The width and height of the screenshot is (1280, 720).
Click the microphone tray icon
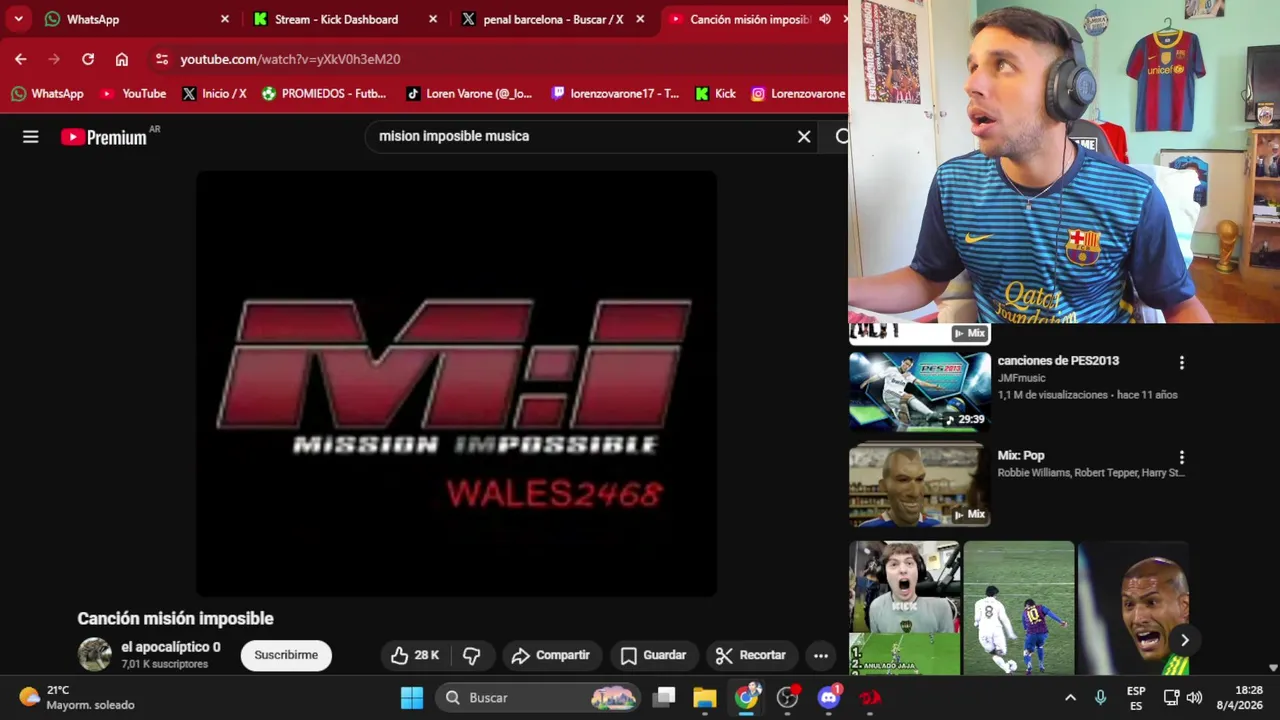pos(1100,698)
